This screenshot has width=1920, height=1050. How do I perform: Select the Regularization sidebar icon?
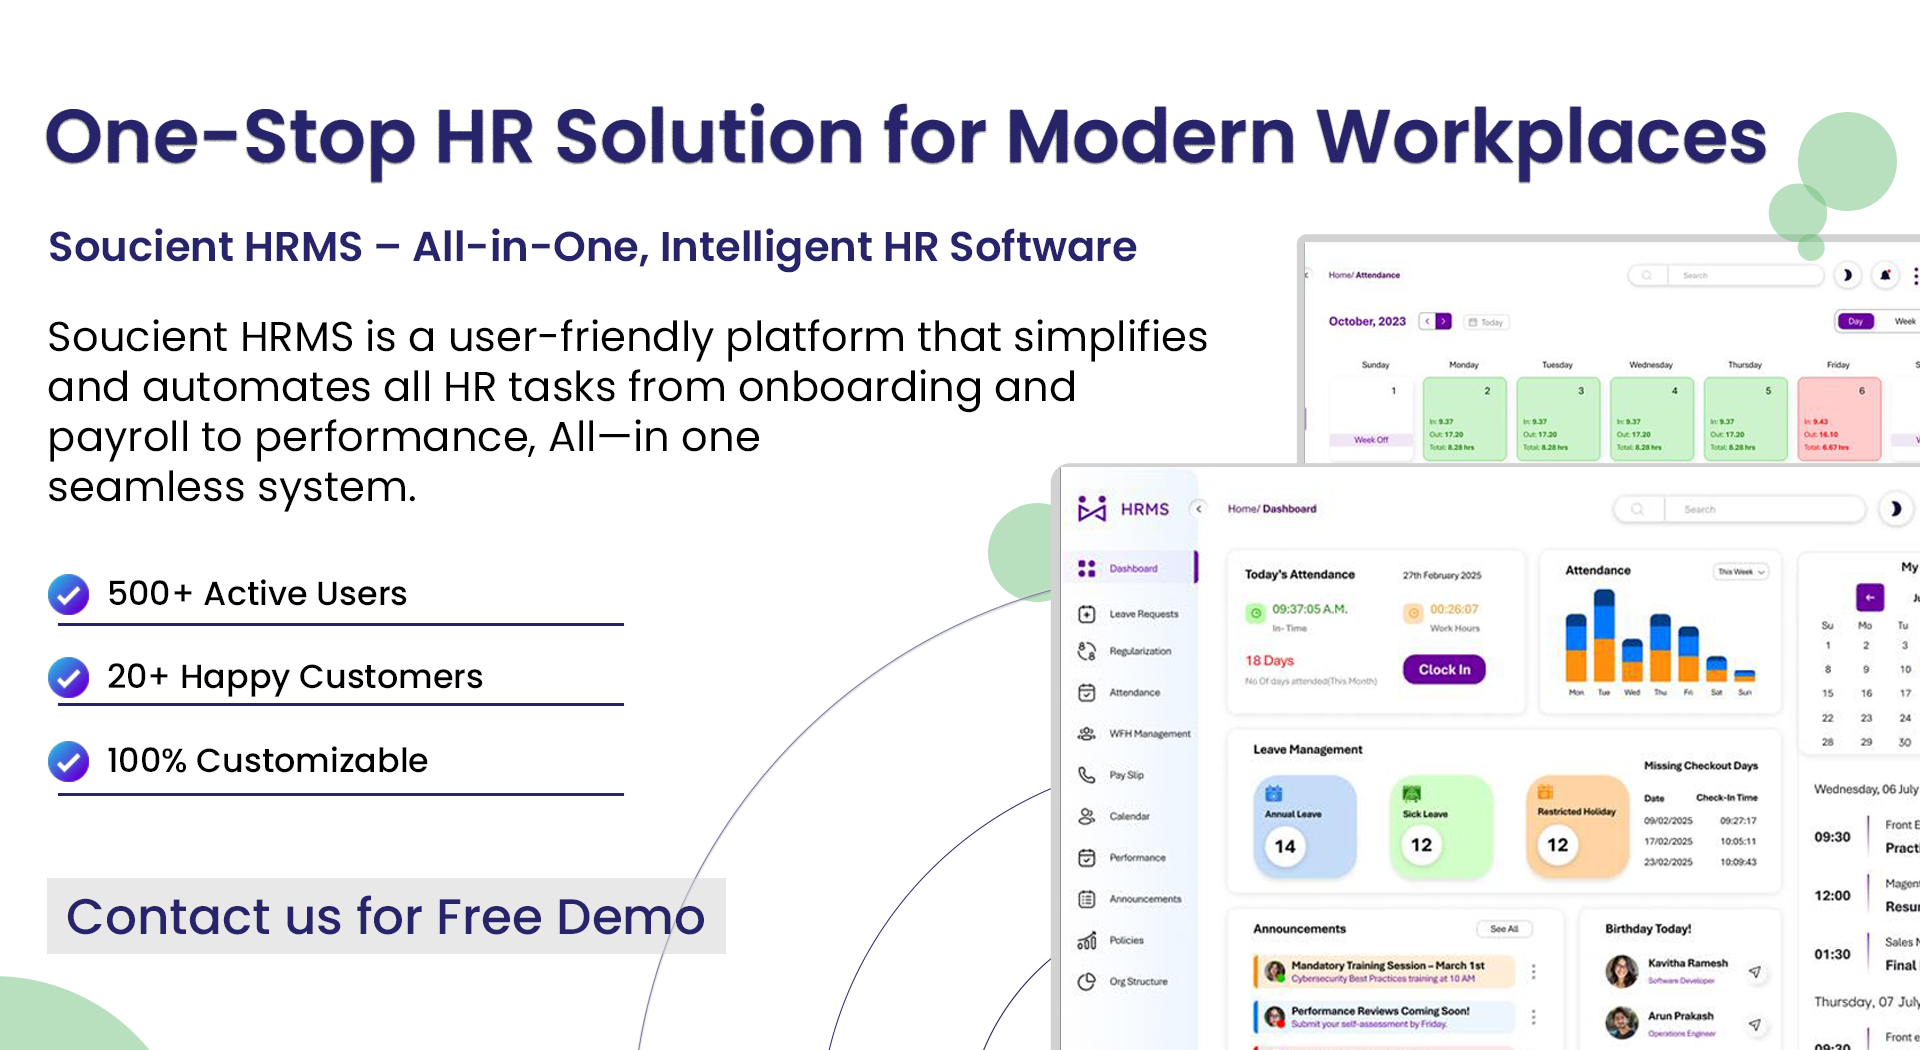pyautogui.click(x=1087, y=652)
